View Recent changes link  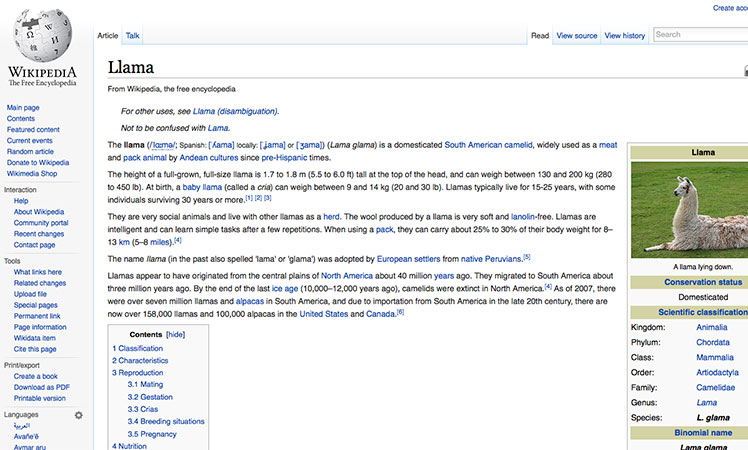click(x=39, y=234)
